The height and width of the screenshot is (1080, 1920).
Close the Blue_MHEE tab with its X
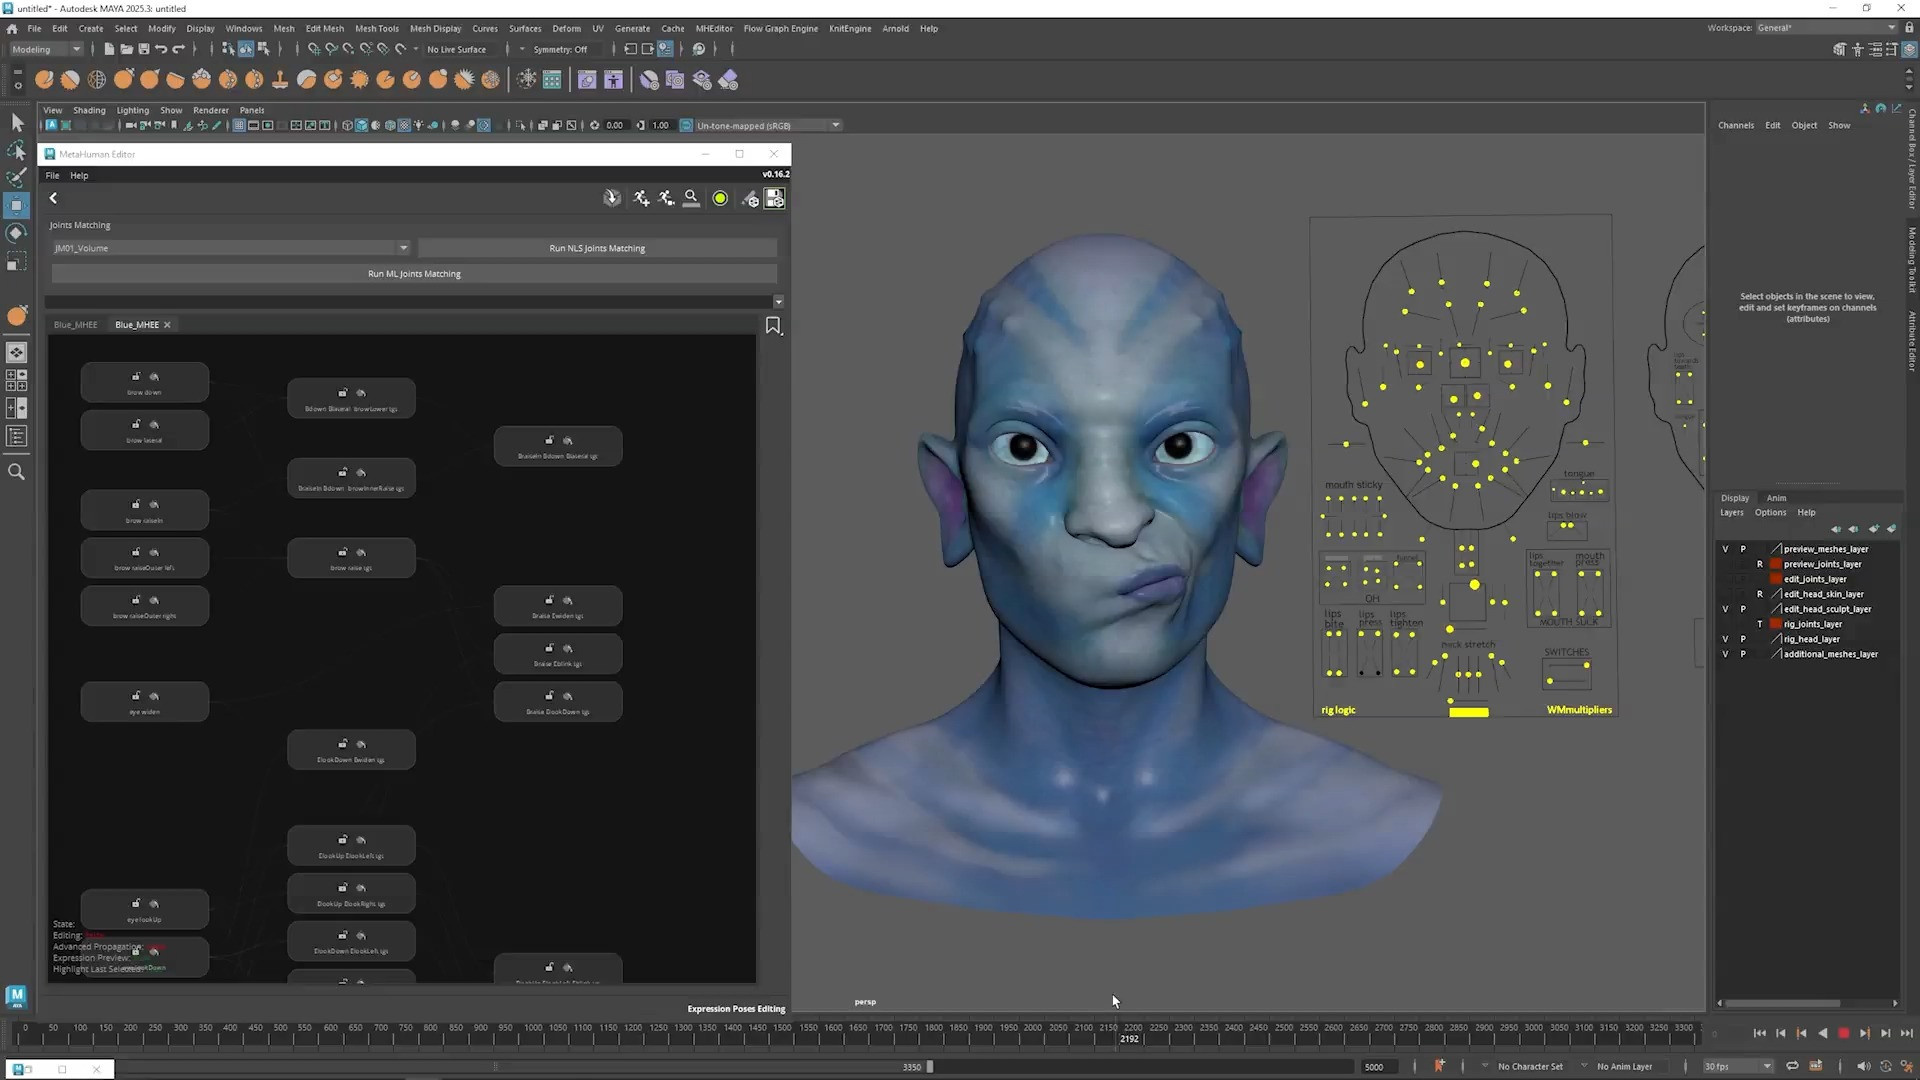167,324
